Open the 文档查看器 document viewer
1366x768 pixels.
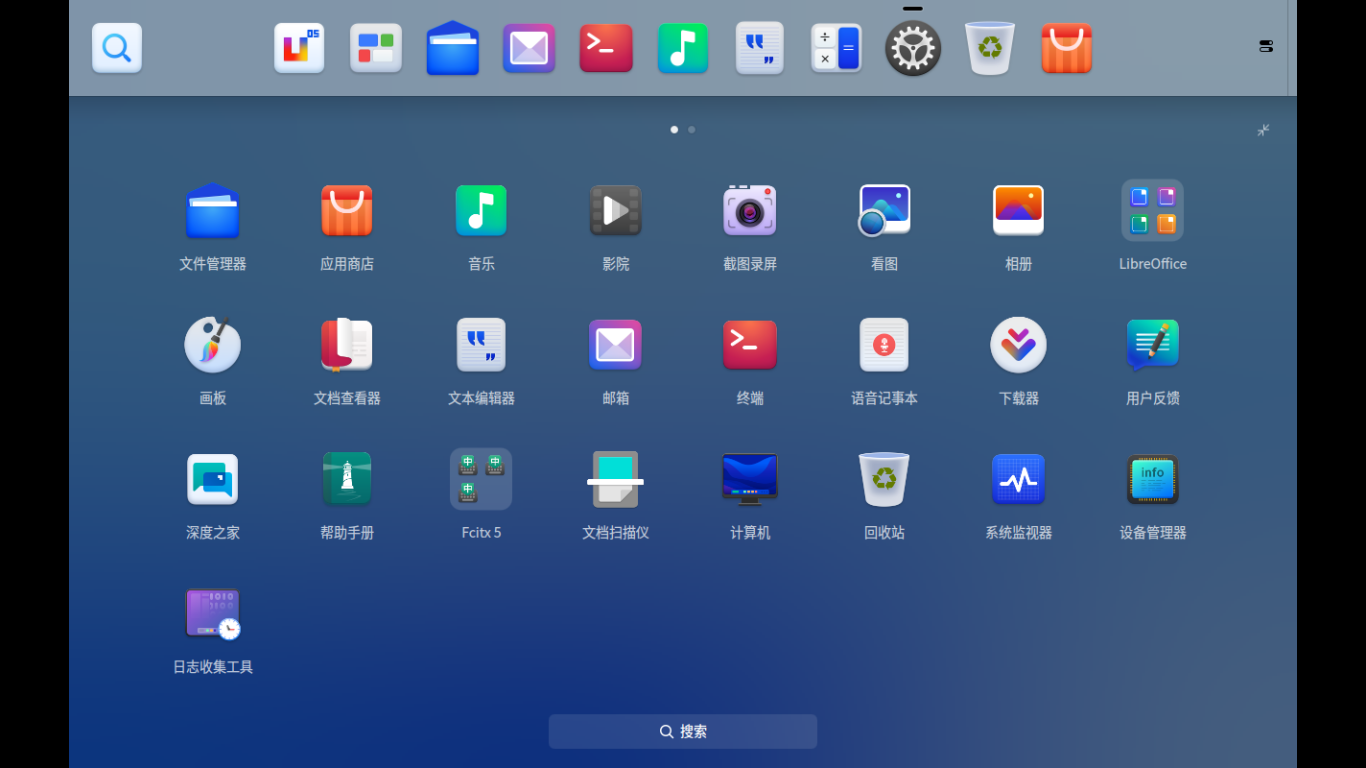(347, 345)
